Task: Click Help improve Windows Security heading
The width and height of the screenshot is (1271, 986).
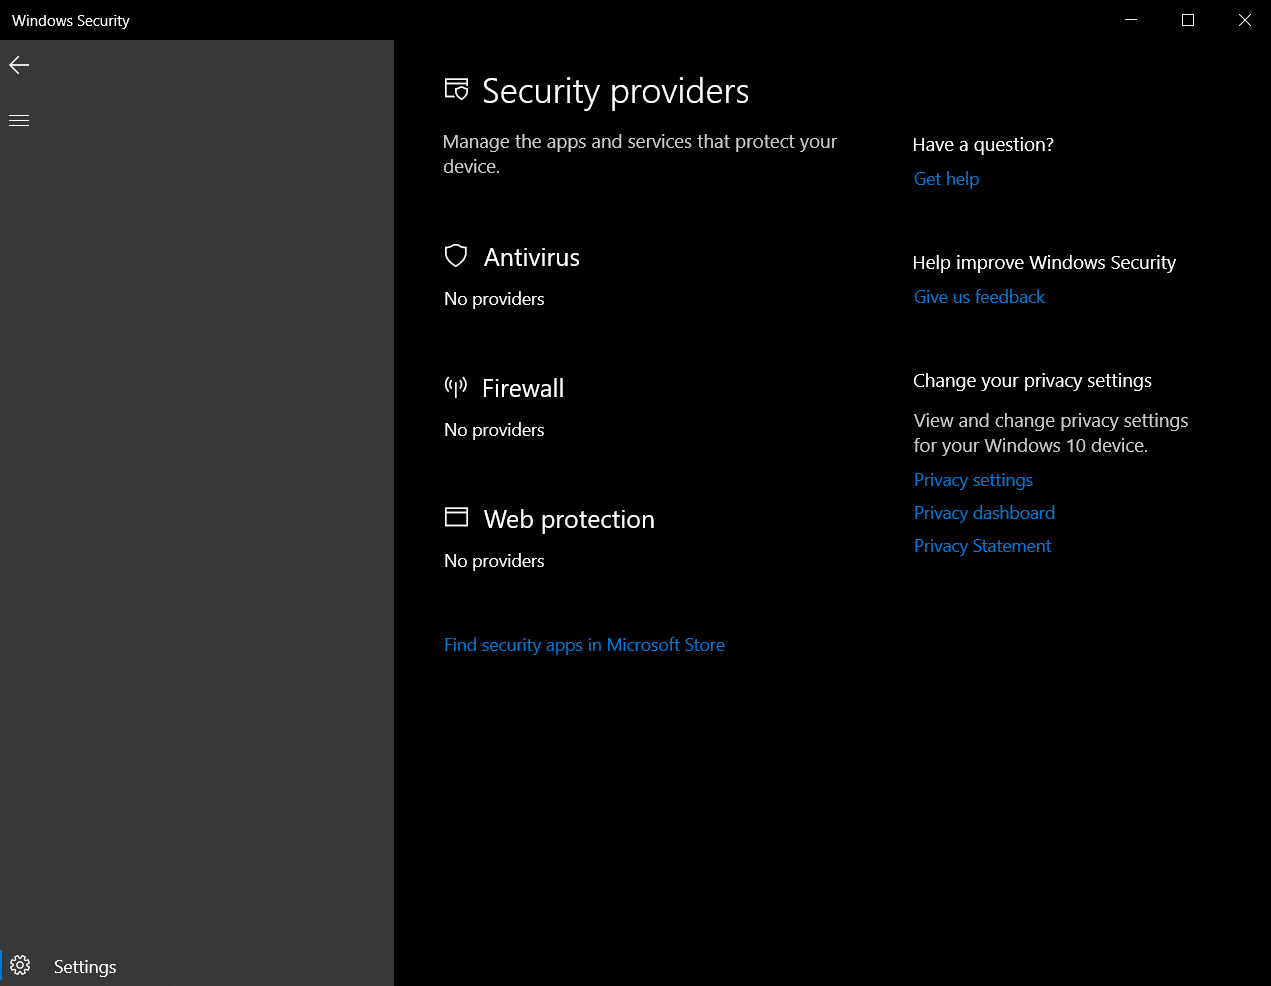Action: (1044, 263)
